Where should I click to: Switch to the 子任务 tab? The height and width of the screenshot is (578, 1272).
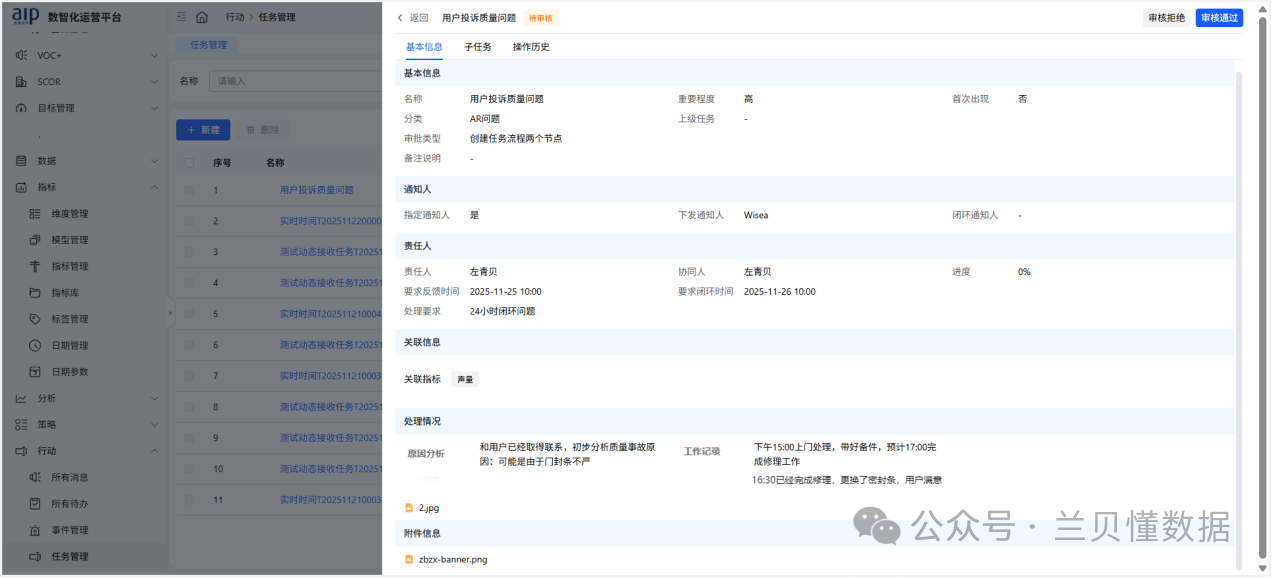[x=478, y=47]
